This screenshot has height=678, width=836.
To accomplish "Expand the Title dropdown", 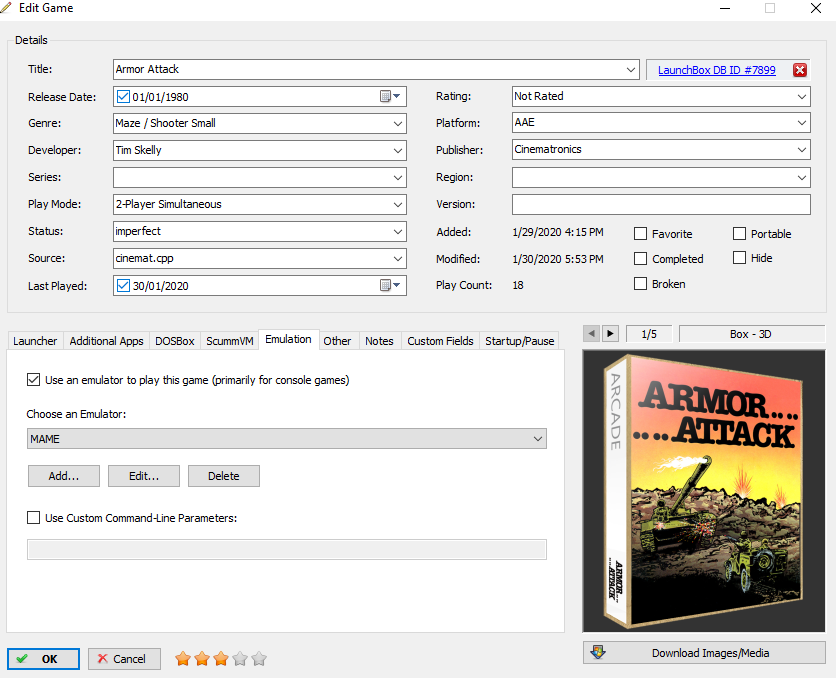I will [631, 70].
